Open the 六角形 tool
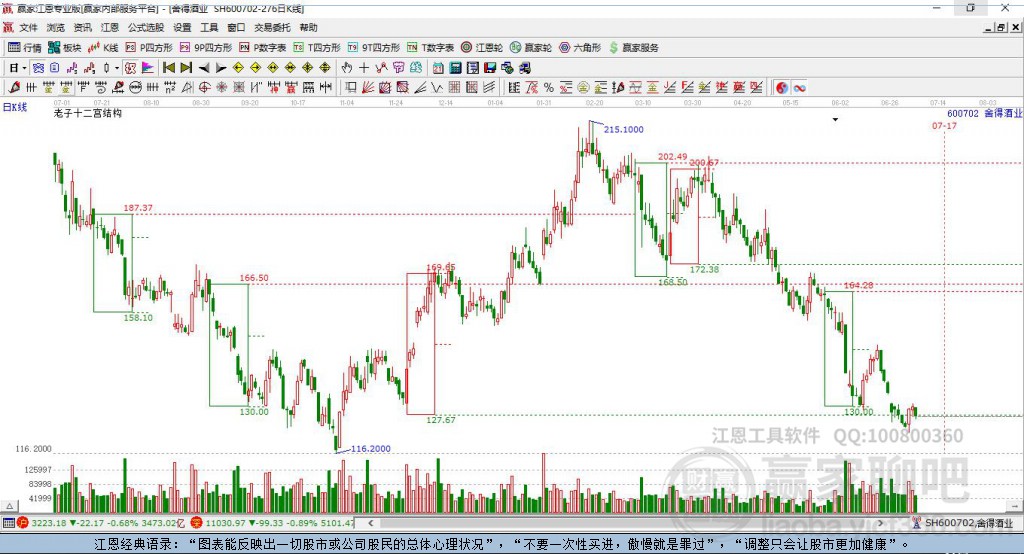This screenshot has width=1024, height=554. pyautogui.click(x=580, y=48)
